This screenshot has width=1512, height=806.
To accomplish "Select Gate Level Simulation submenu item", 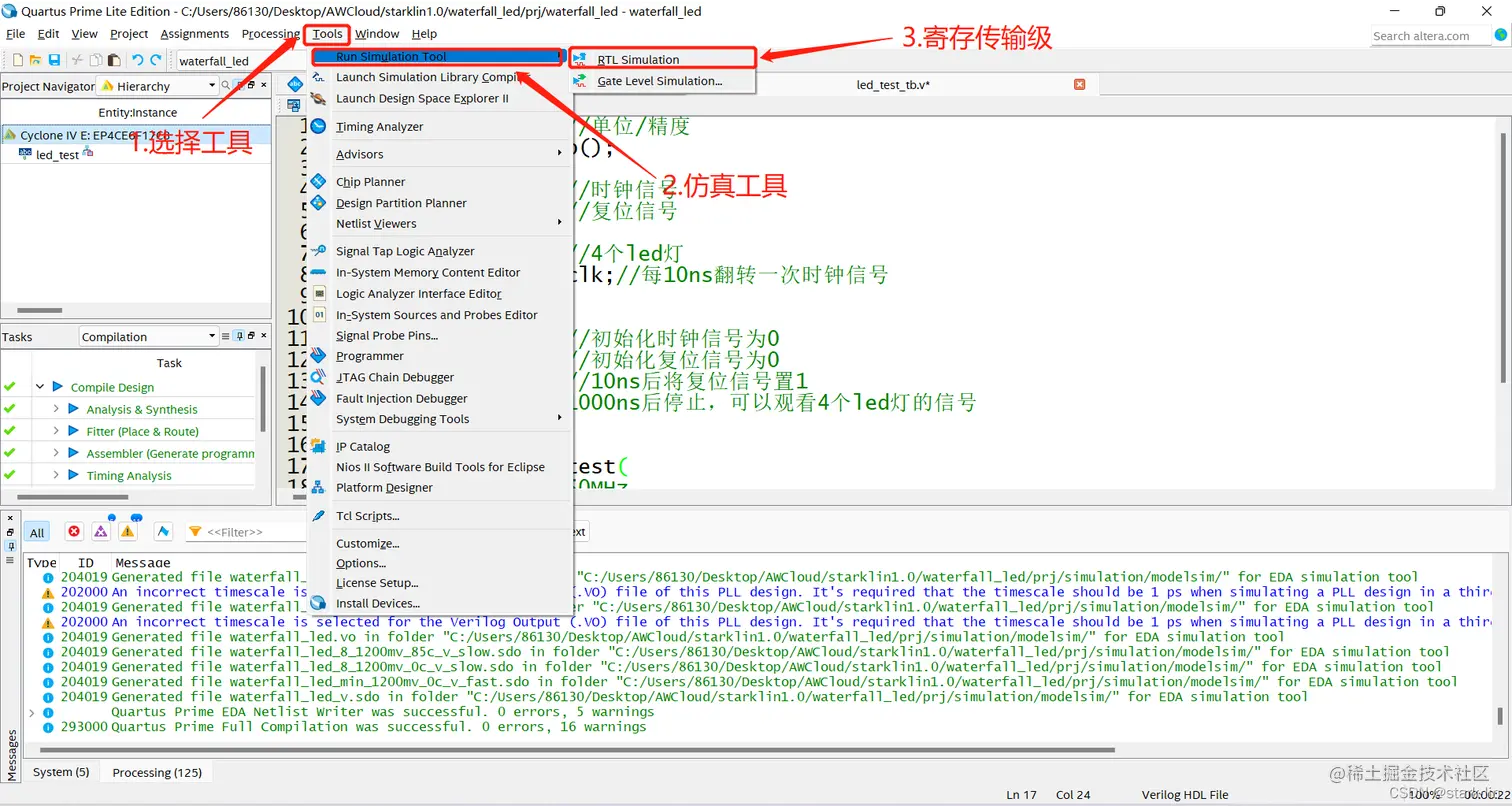I will point(662,81).
